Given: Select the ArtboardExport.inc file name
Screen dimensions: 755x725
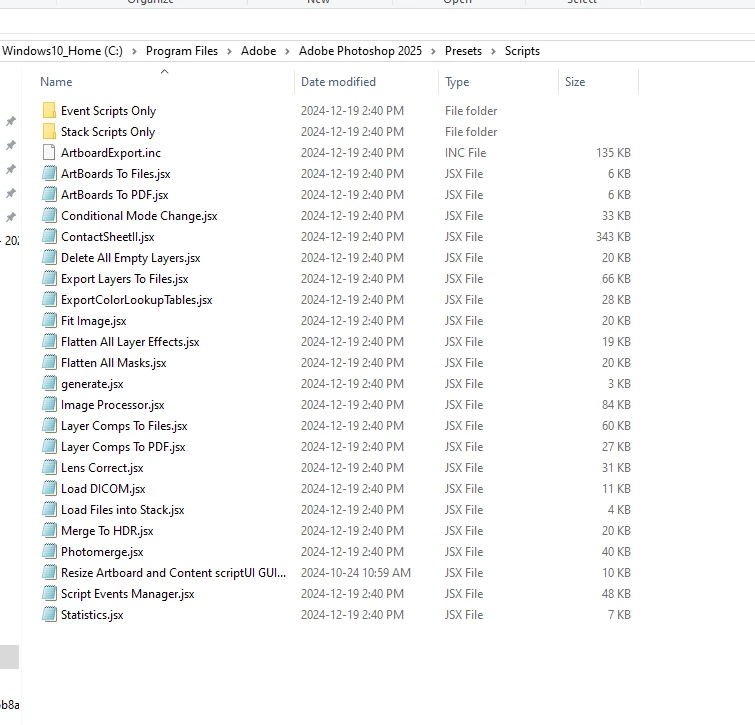Looking at the screenshot, I should (x=111, y=153).
